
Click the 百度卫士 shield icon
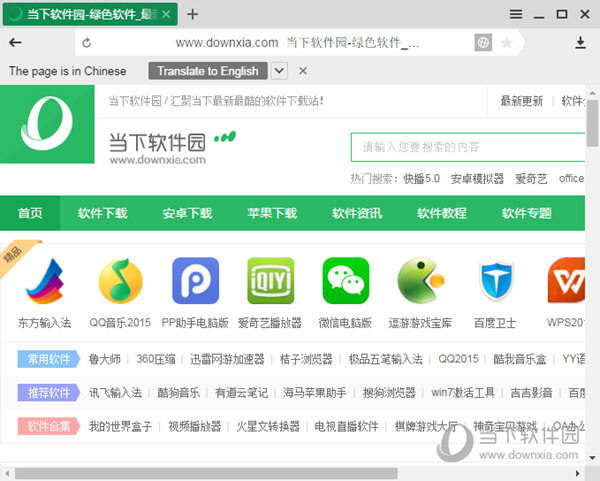pos(496,280)
